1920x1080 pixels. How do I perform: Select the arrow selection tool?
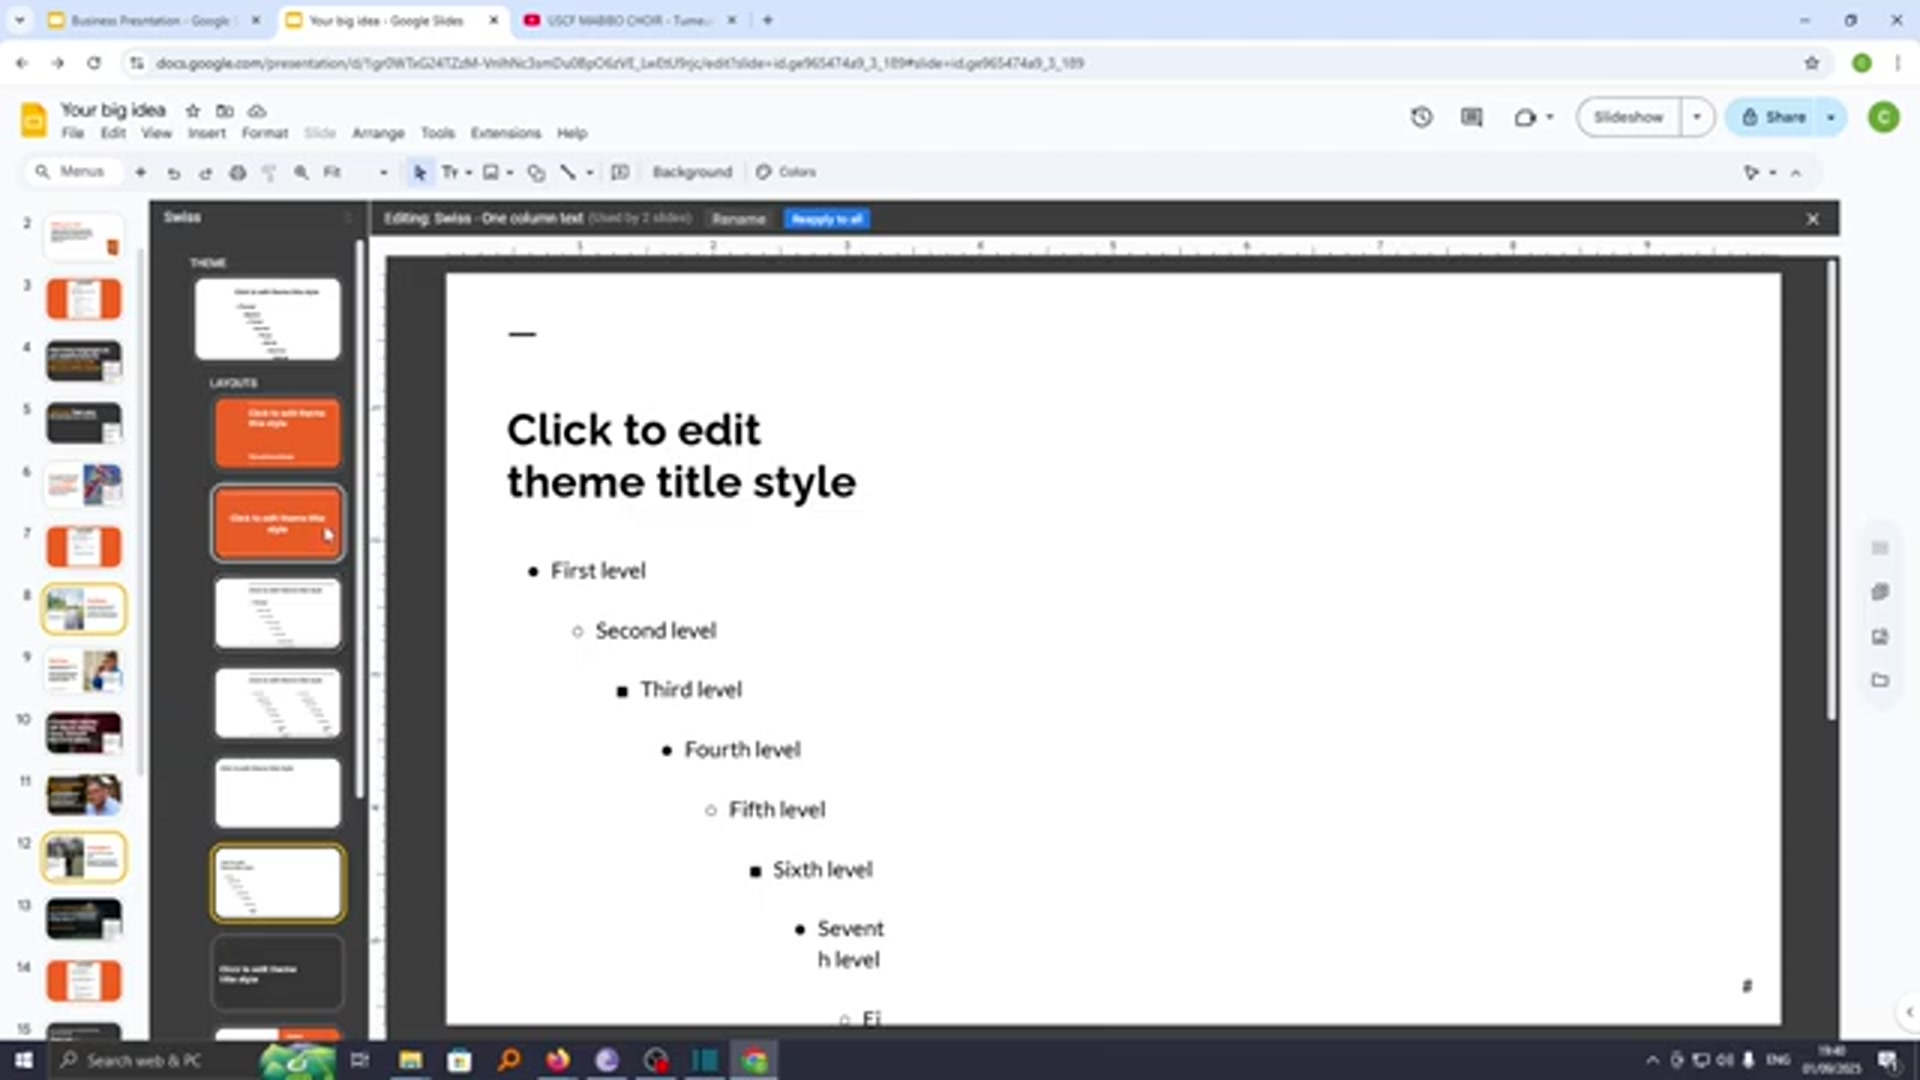pos(419,172)
